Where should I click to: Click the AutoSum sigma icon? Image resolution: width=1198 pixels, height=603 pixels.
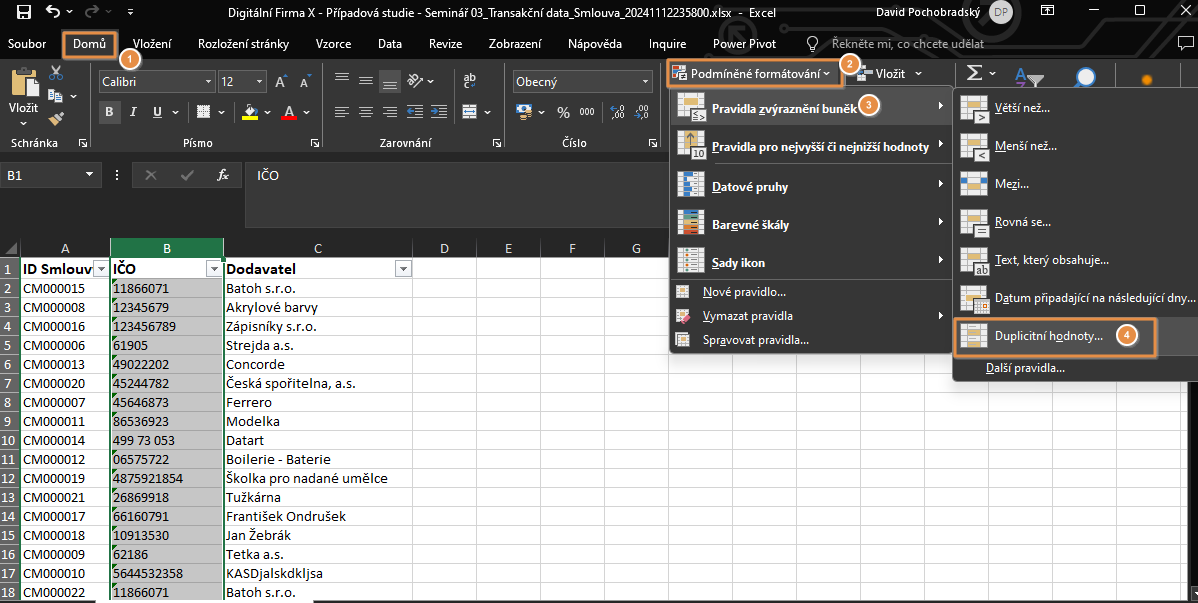point(974,72)
